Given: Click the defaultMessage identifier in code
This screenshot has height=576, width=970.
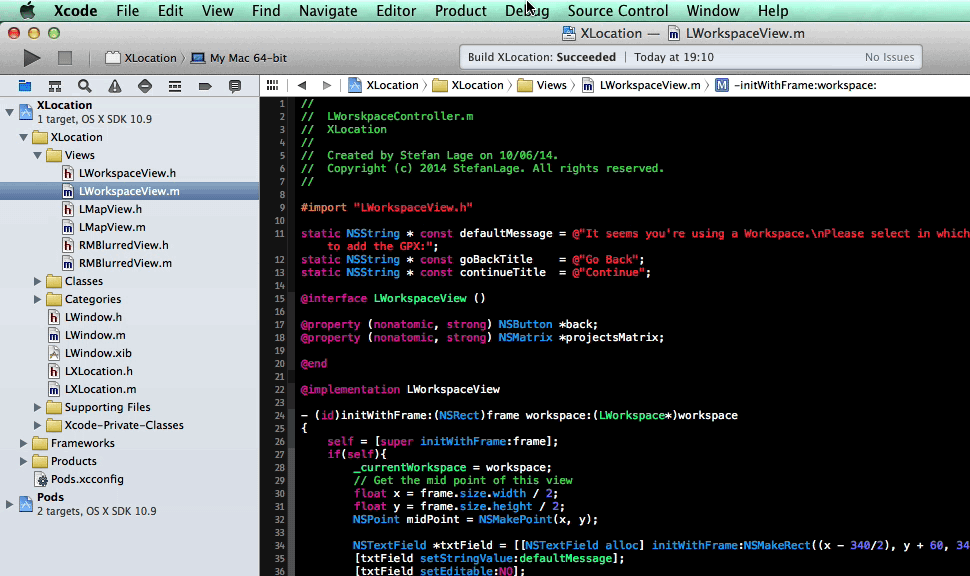Looking at the screenshot, I should pyautogui.click(x=505, y=234).
